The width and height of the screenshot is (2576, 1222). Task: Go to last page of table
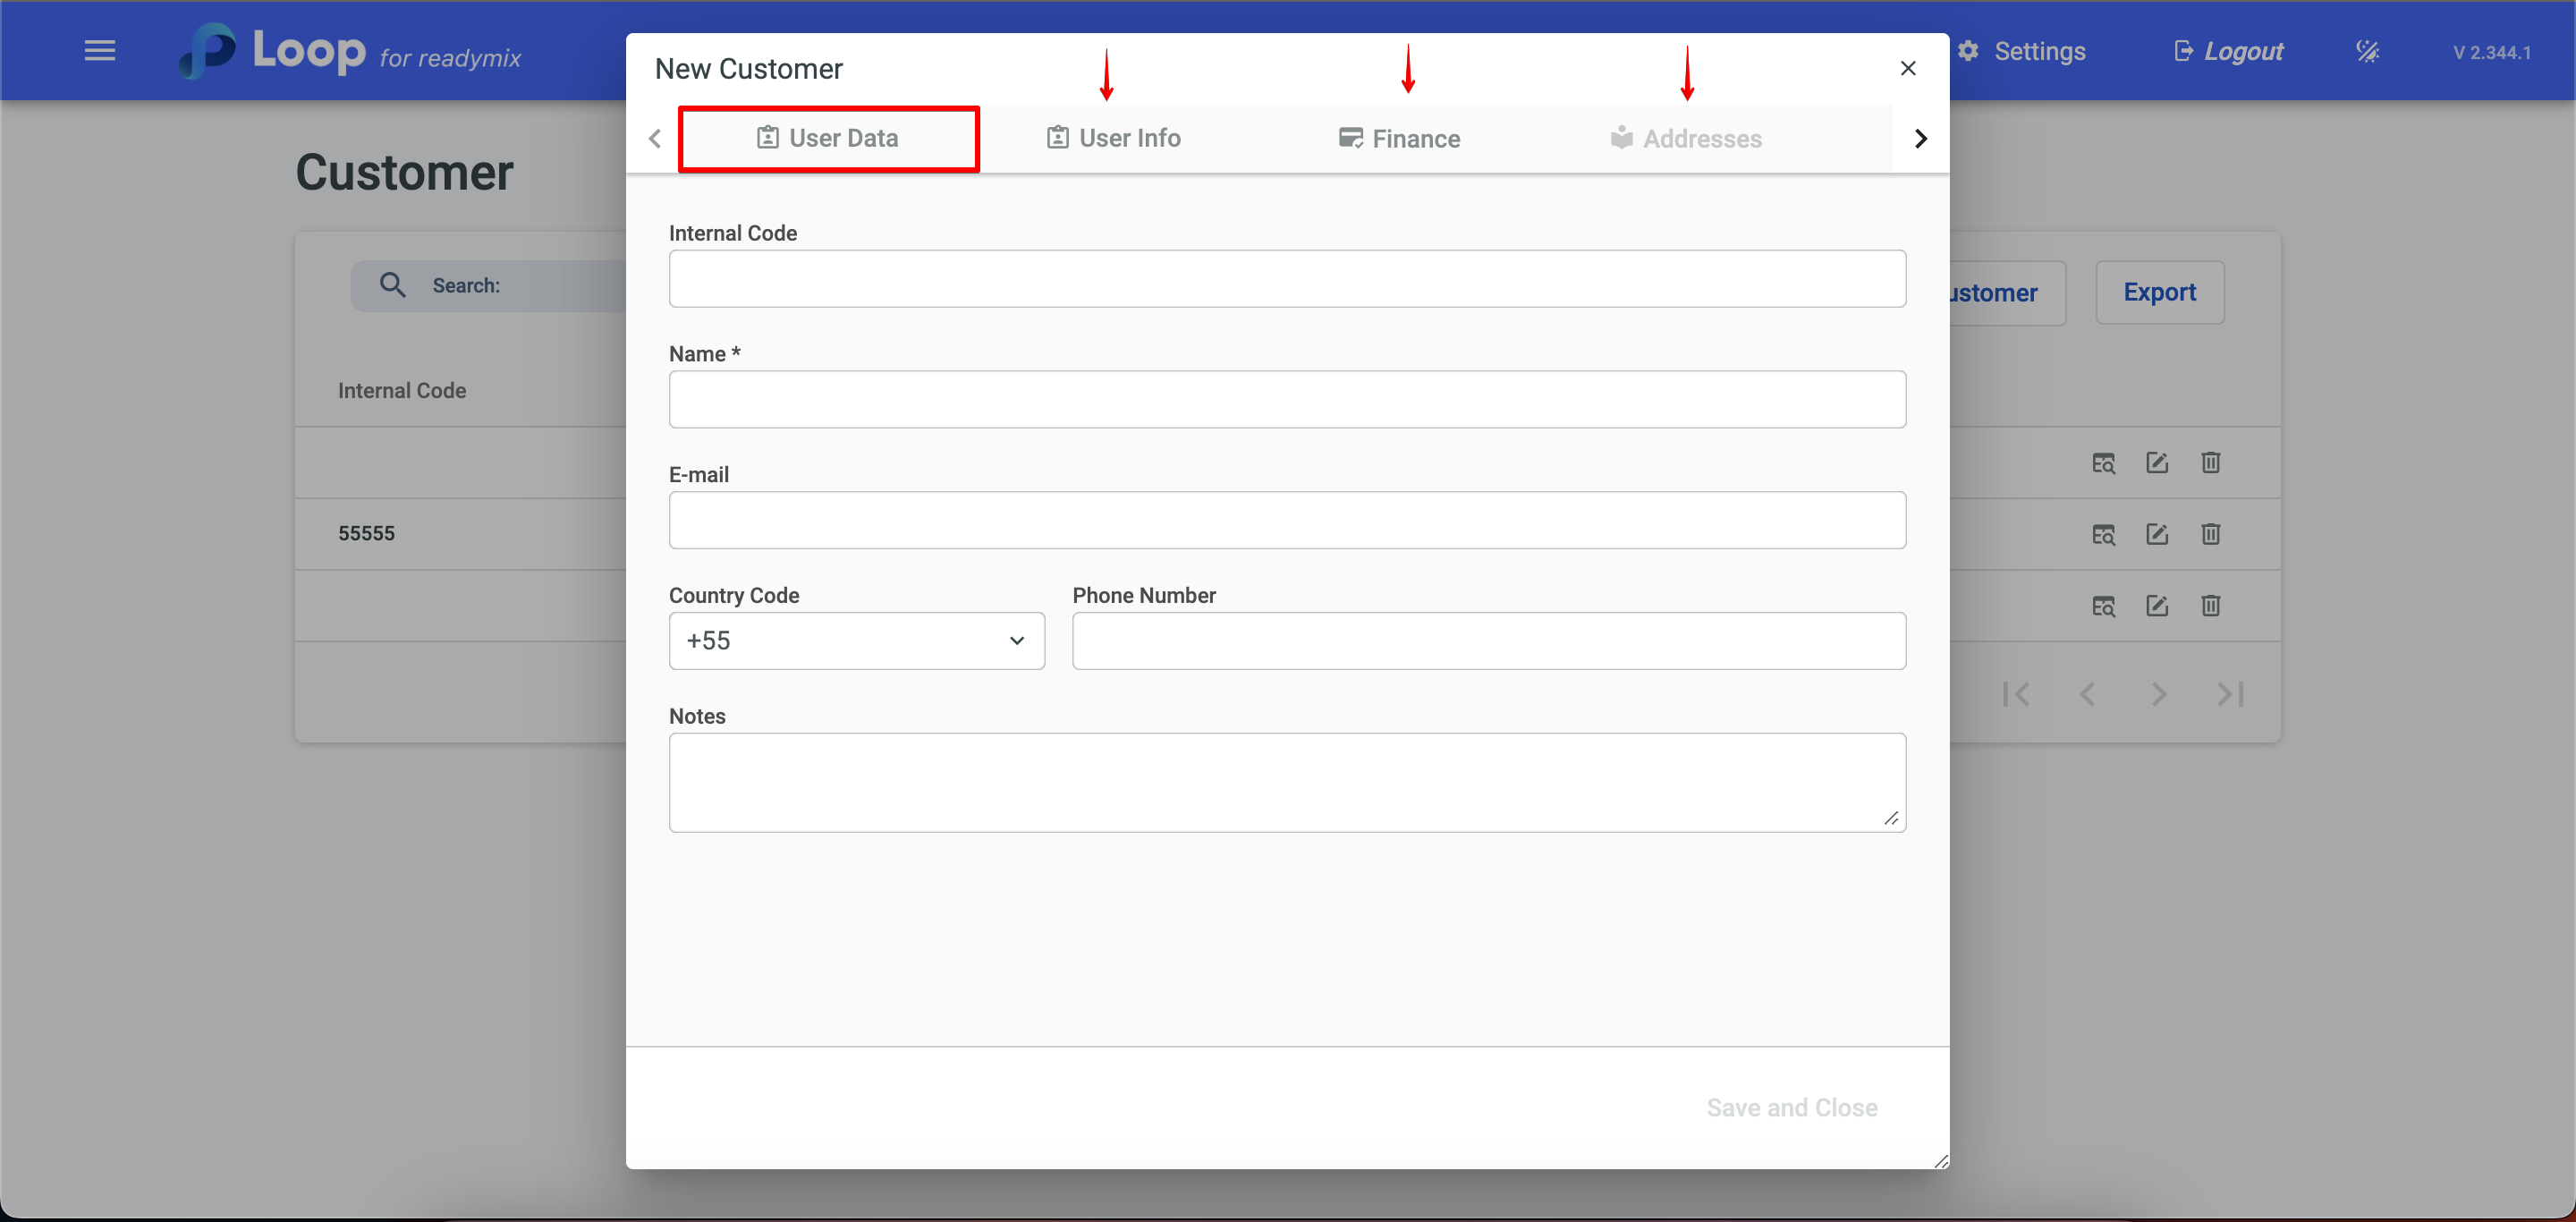pyautogui.click(x=2230, y=694)
